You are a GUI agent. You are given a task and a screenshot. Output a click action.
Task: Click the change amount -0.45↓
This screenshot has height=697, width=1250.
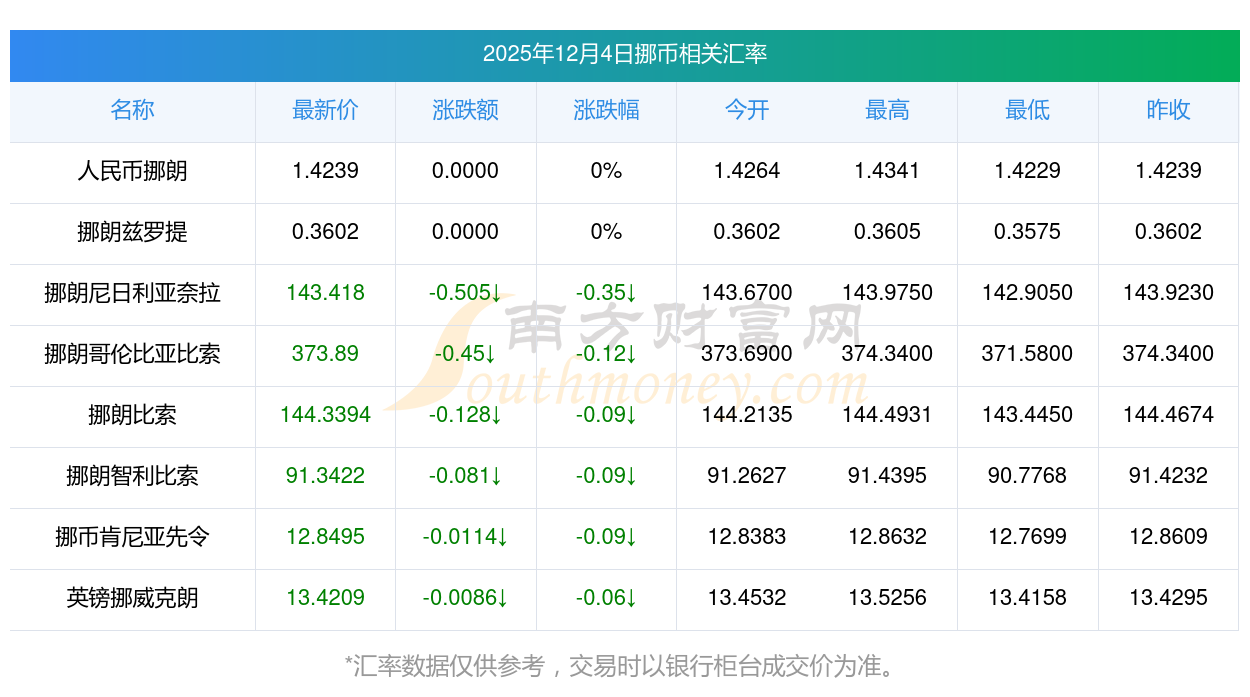pos(466,354)
